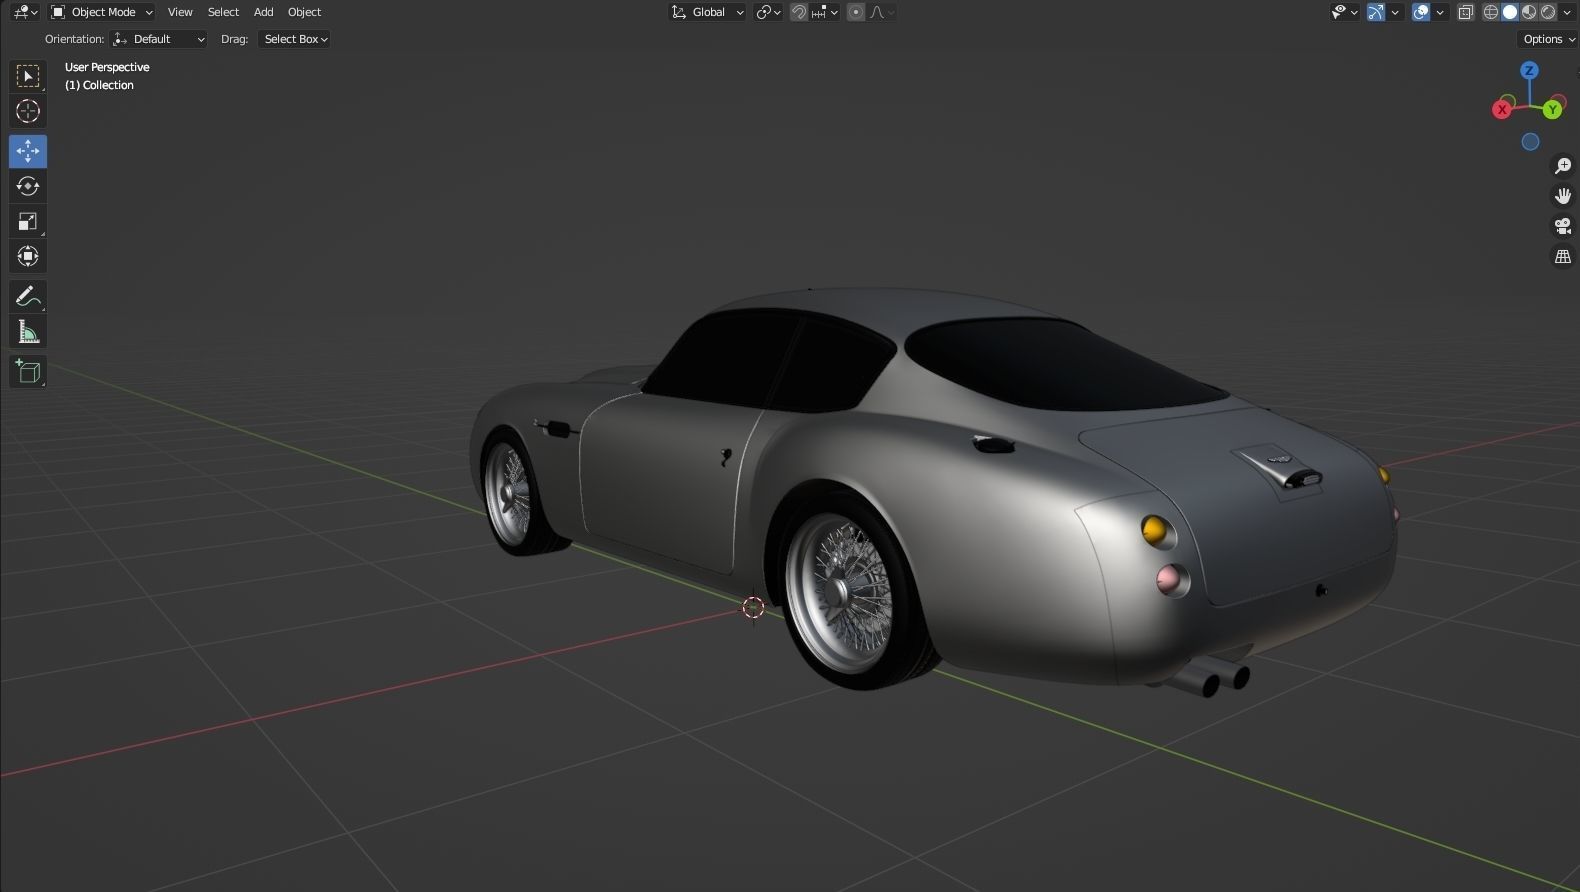1580x892 pixels.
Task: Select the Select Box tool icon
Action: pos(28,76)
